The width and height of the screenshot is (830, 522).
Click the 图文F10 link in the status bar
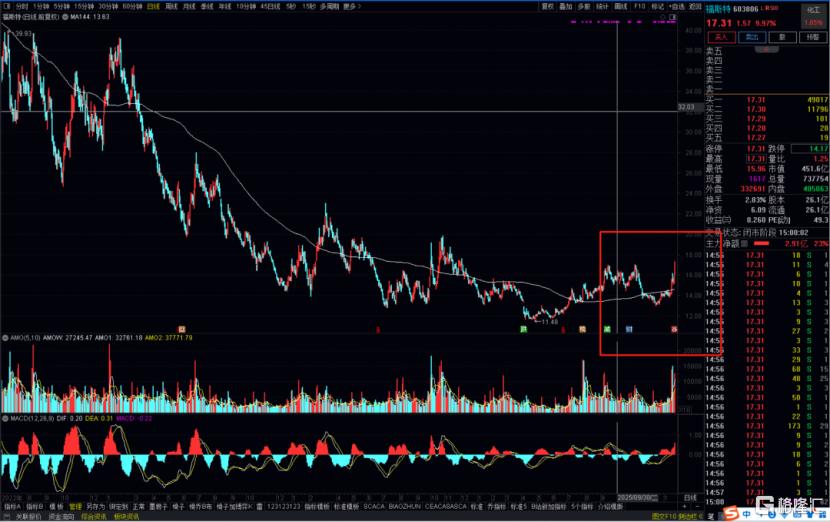pos(664,516)
